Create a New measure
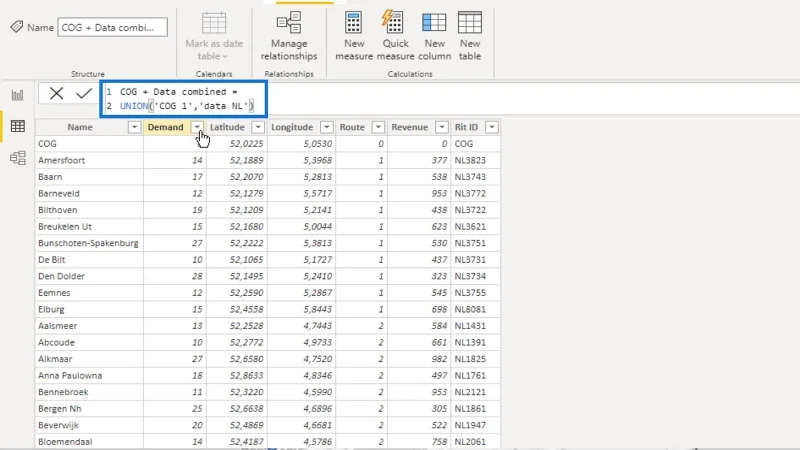 pos(354,36)
